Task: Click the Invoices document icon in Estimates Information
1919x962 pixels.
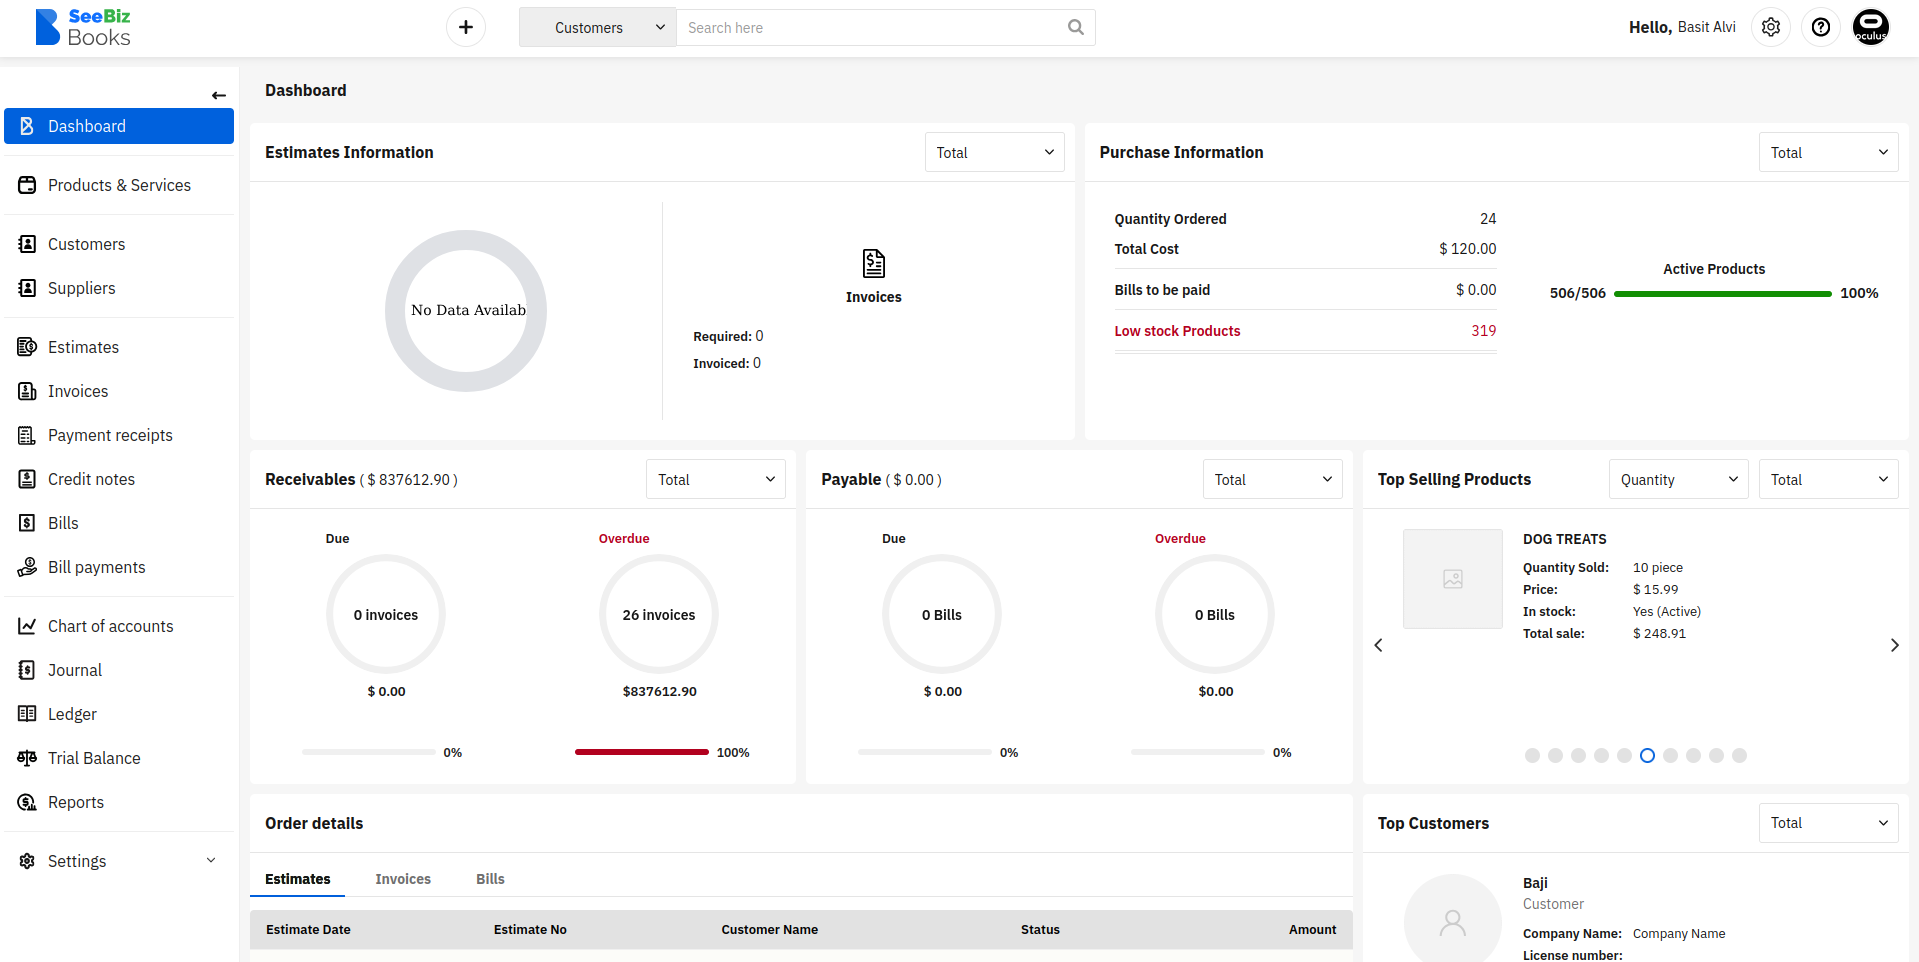Action: tap(873, 264)
